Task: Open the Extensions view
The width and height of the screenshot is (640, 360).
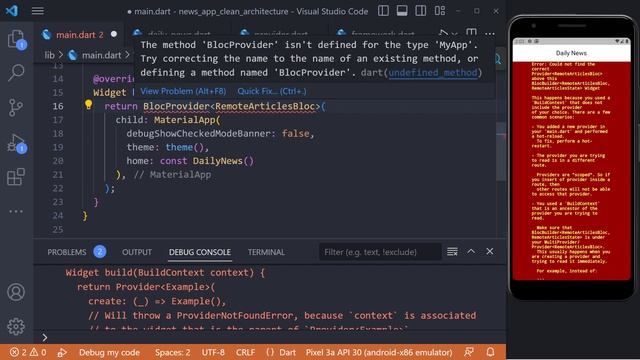Action: tap(16, 177)
